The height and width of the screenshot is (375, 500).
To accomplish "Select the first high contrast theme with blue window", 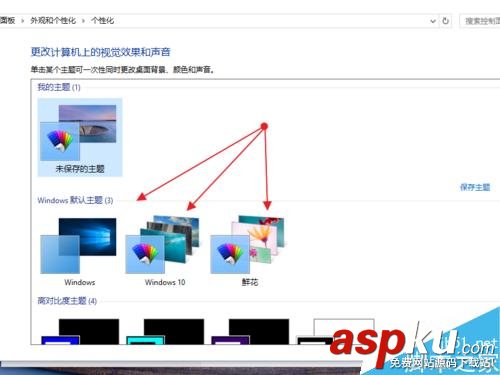I will pyautogui.click(x=80, y=331).
